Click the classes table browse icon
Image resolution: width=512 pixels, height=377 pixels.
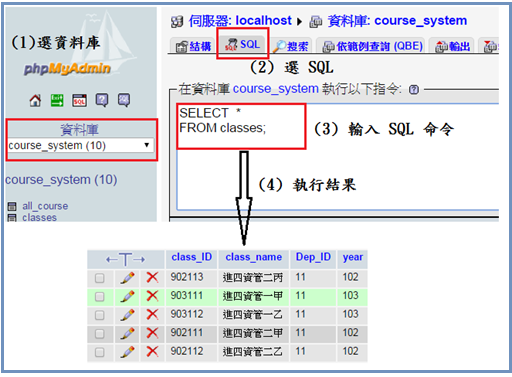(12, 218)
